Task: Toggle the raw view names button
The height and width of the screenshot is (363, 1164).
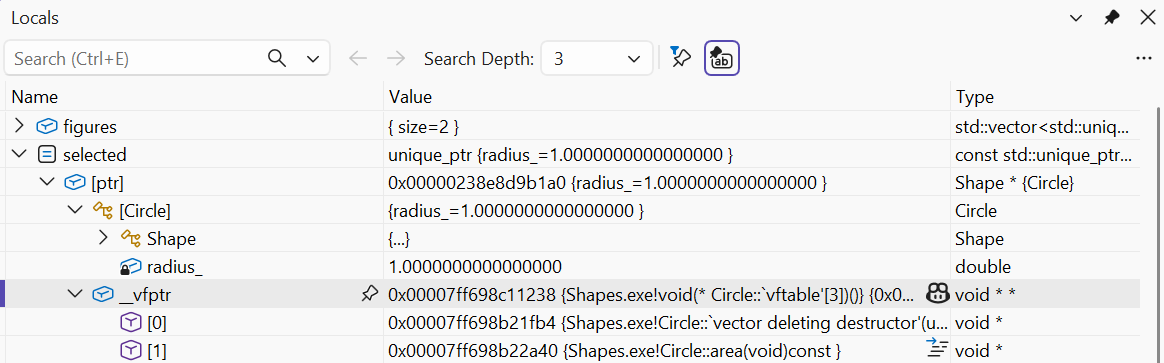Action: coord(721,59)
